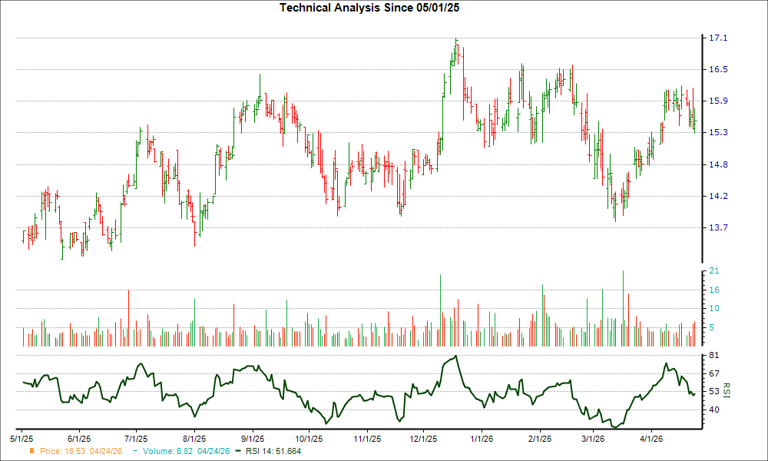This screenshot has height=461, width=768.
Task: Click the 12/1/25 date label
Action: click(x=424, y=438)
